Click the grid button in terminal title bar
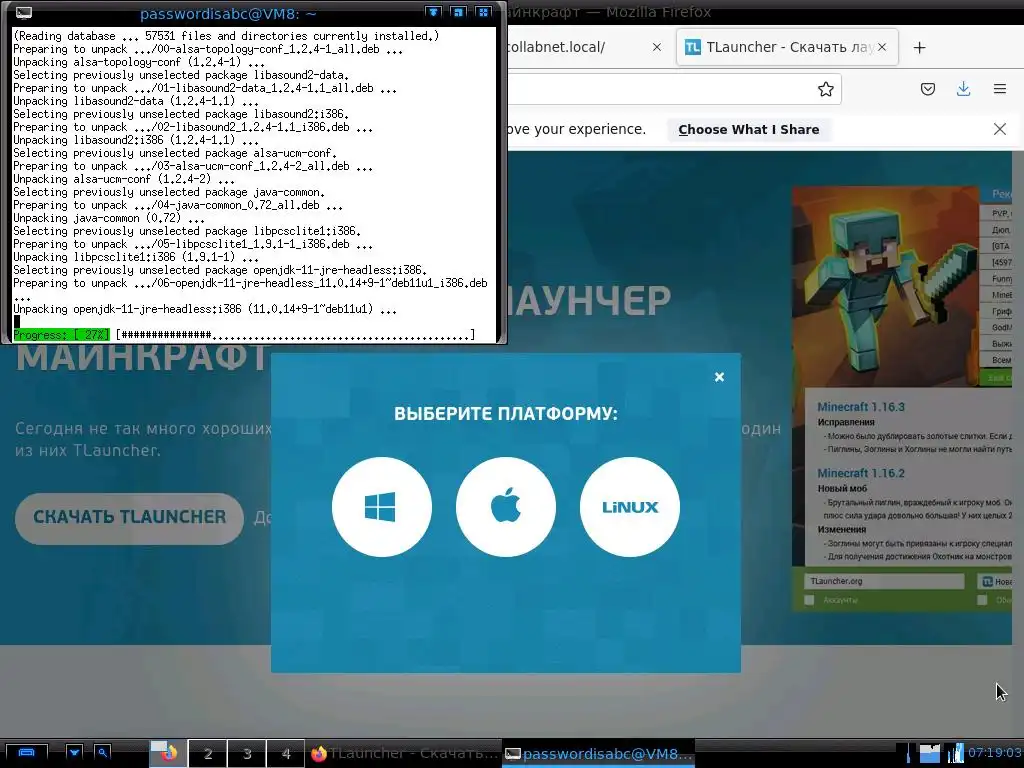 [x=483, y=12]
